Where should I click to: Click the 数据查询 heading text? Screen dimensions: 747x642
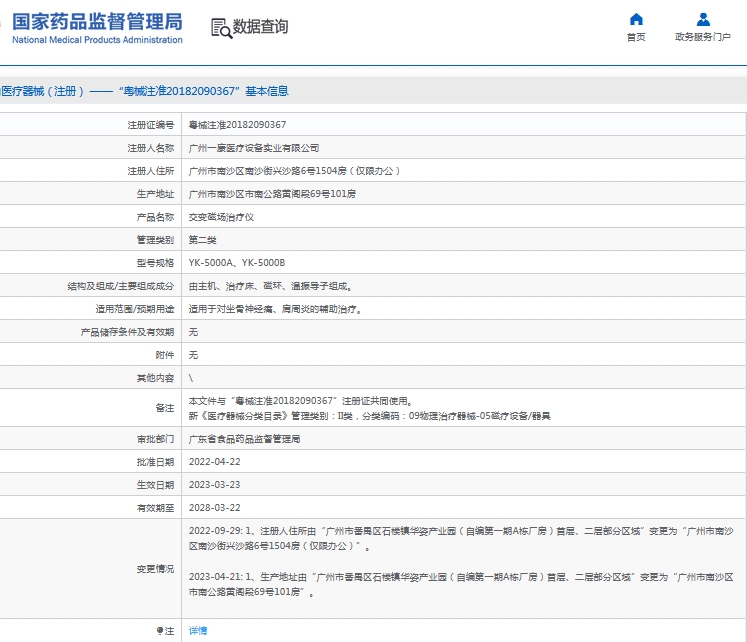coord(260,27)
